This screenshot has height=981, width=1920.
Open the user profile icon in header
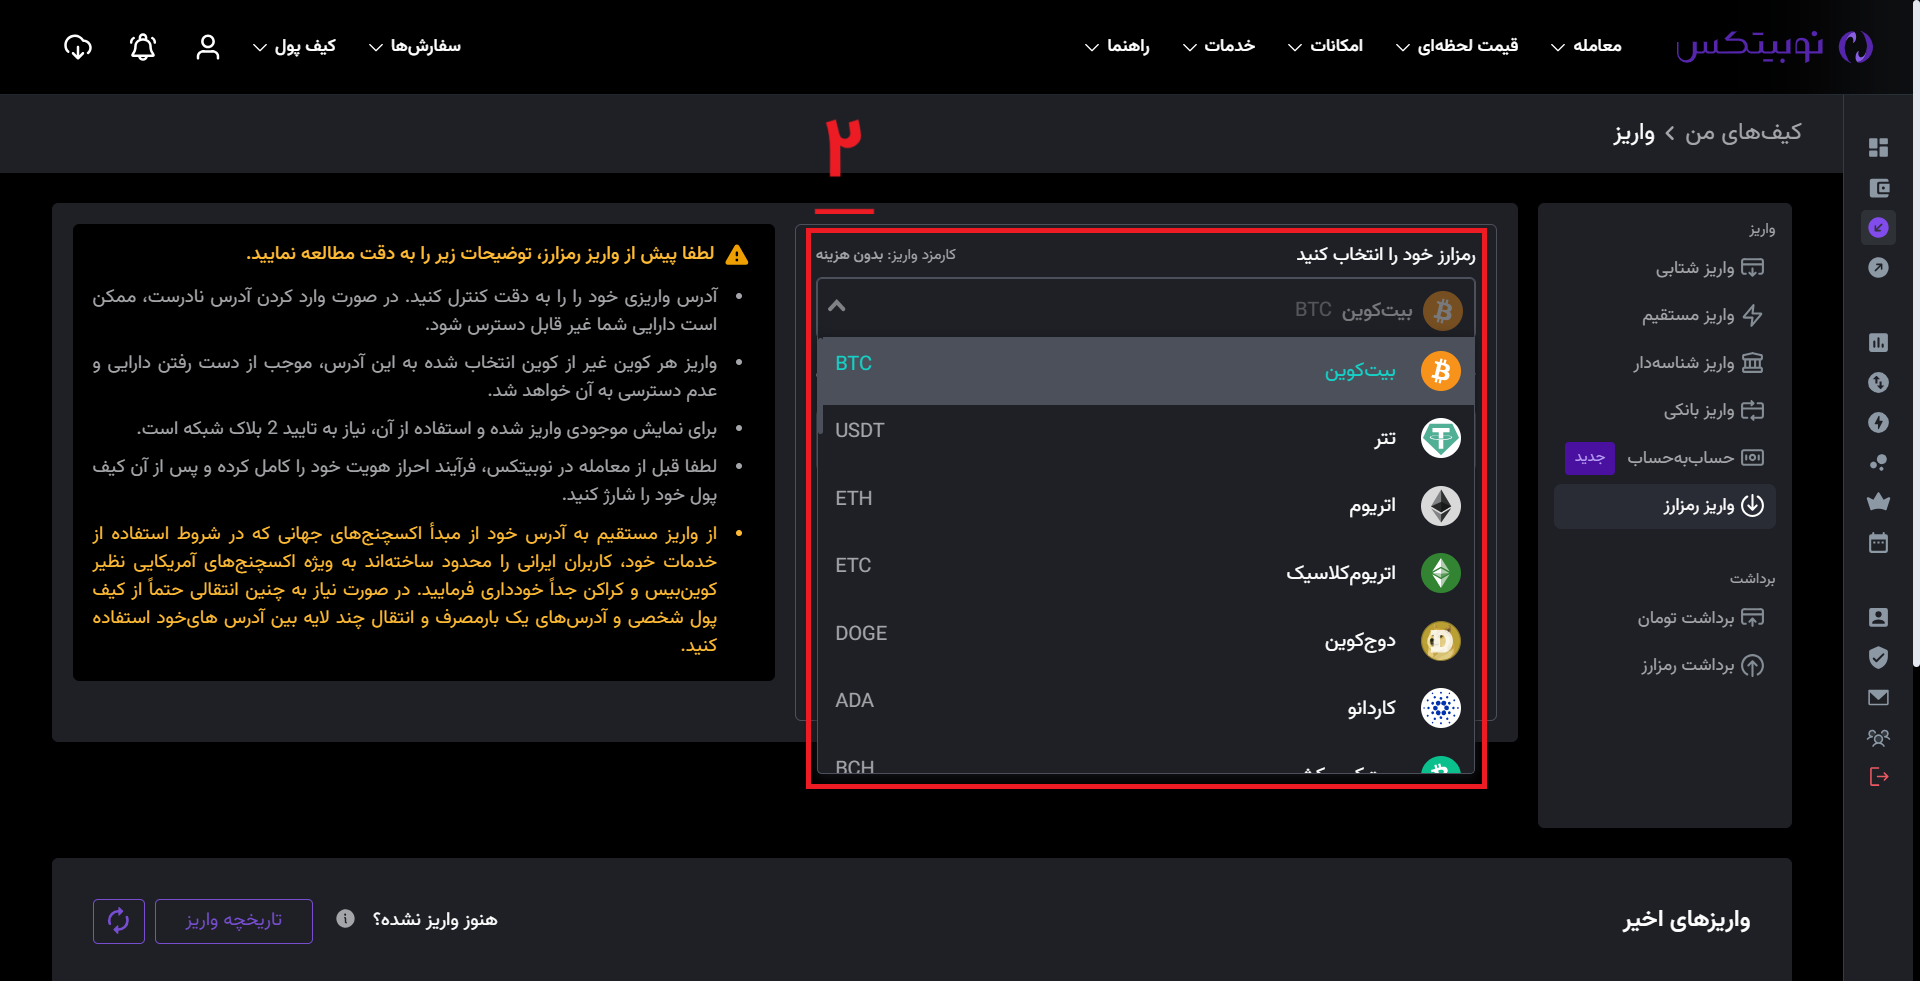[208, 46]
